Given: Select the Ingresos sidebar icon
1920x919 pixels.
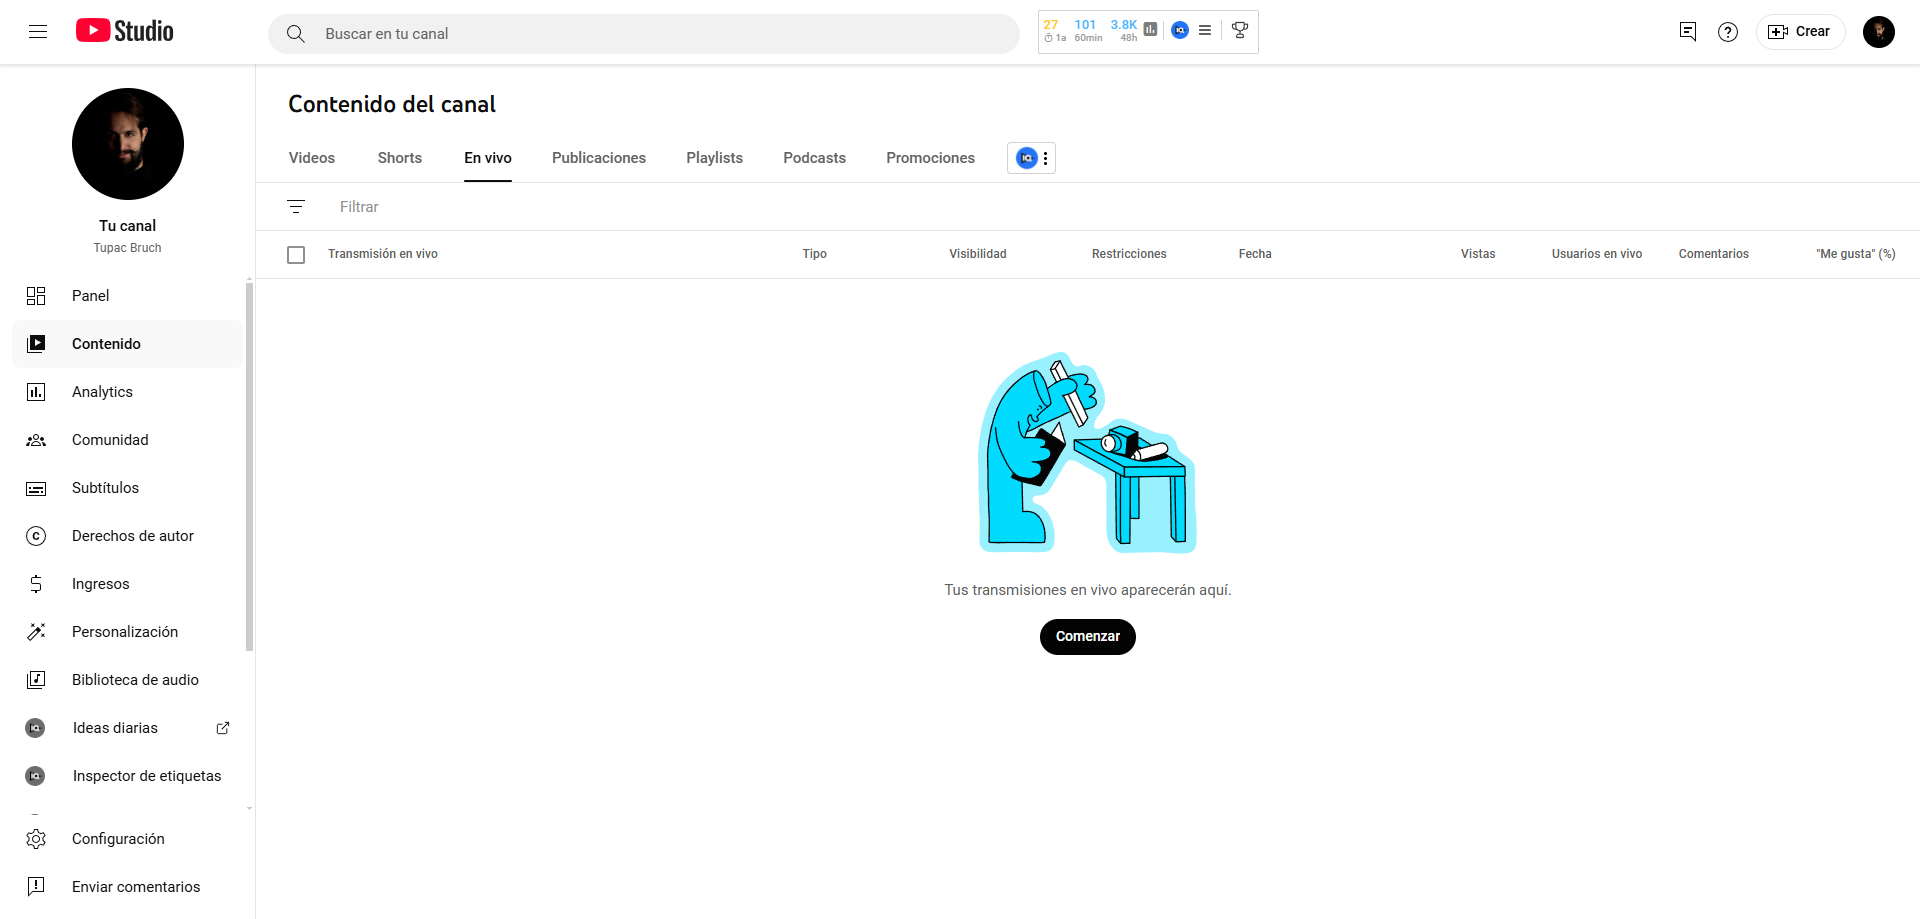Looking at the screenshot, I should coord(36,583).
